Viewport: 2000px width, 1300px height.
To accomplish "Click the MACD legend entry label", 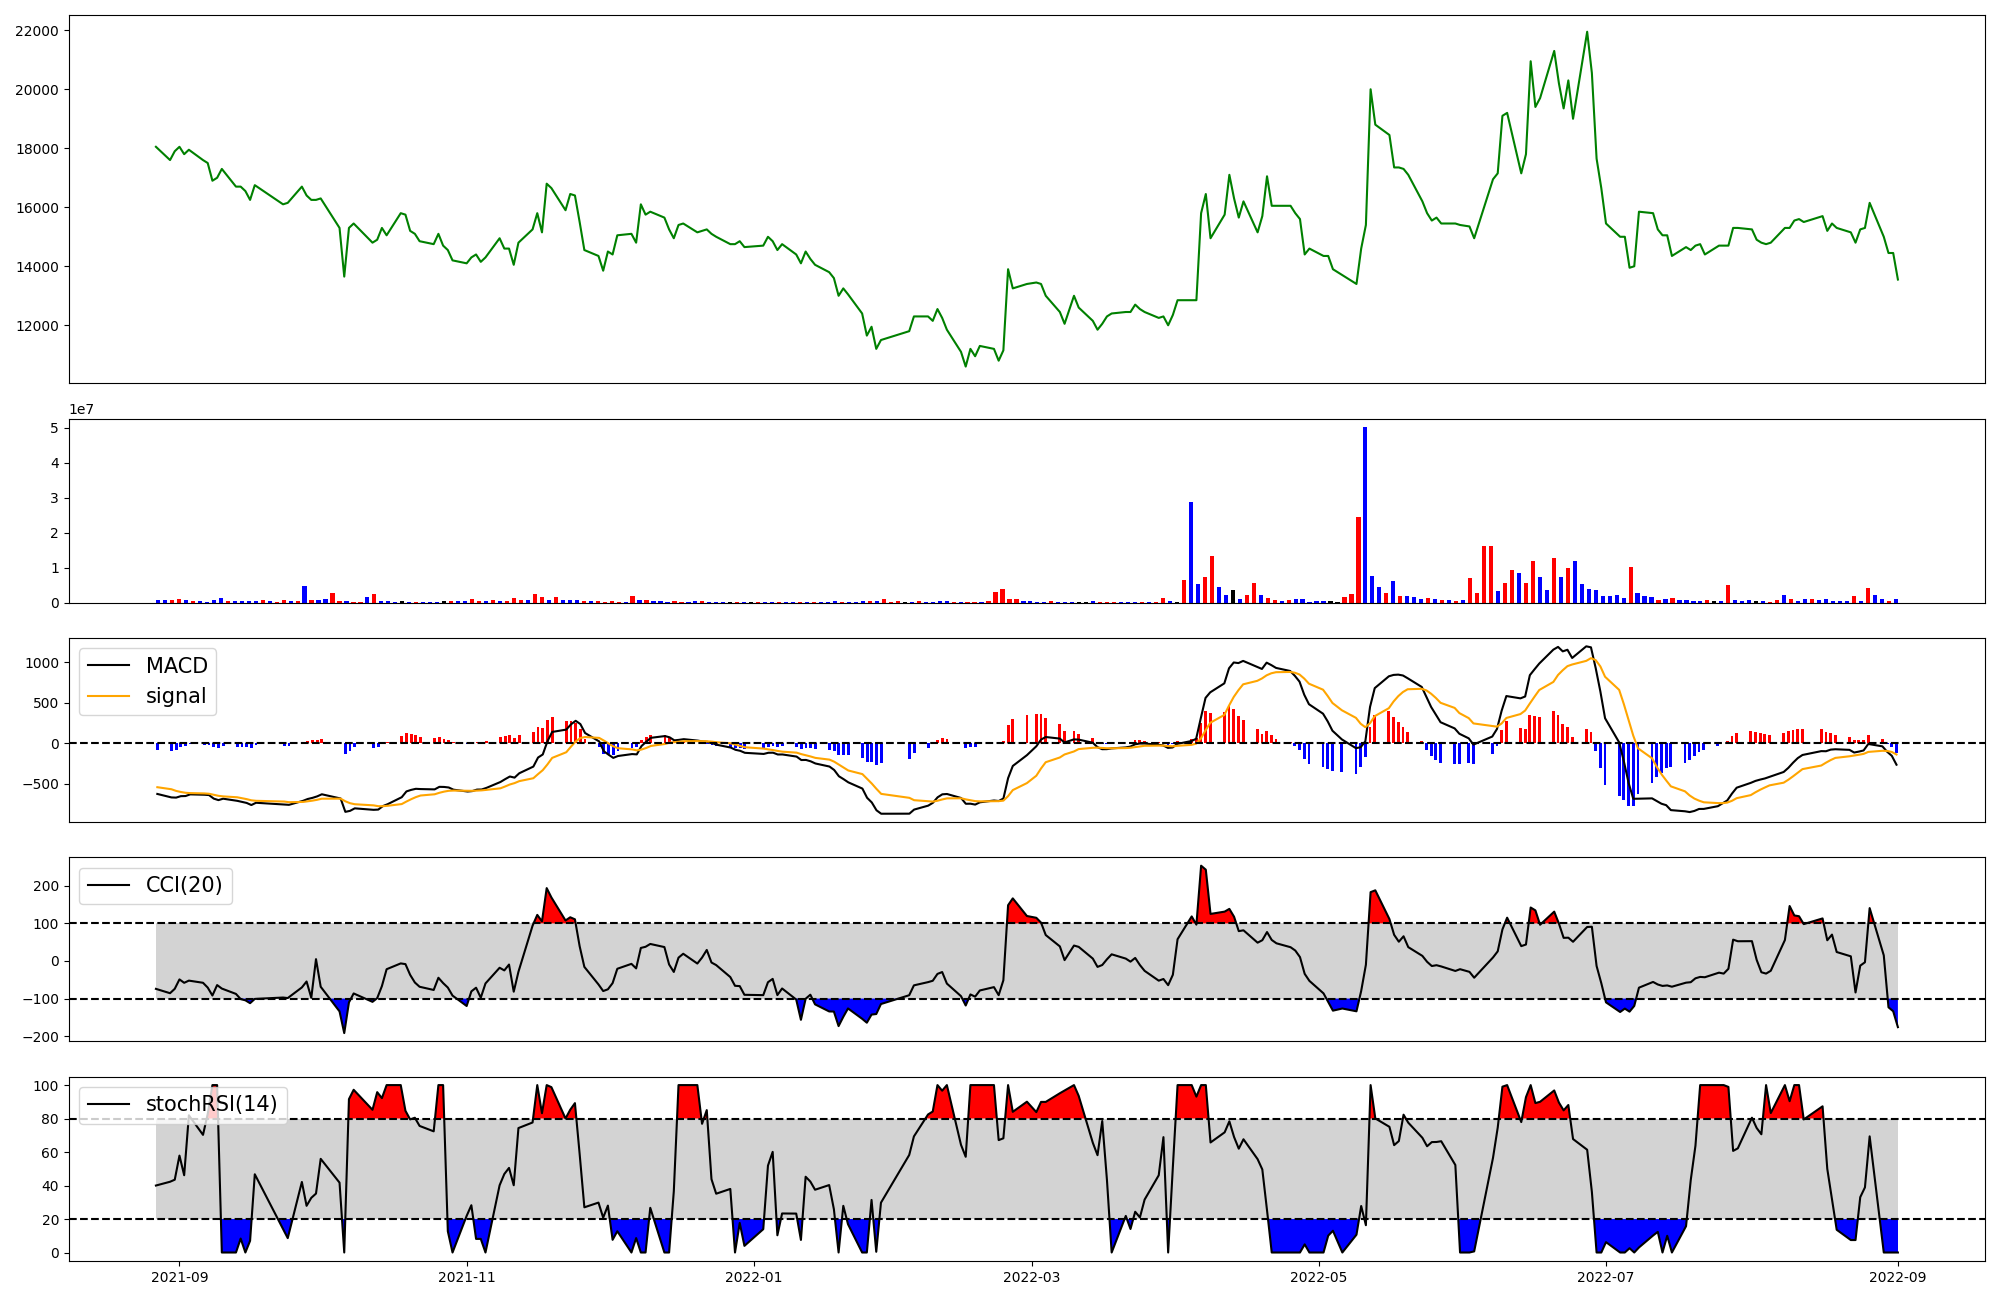I will click(x=176, y=666).
